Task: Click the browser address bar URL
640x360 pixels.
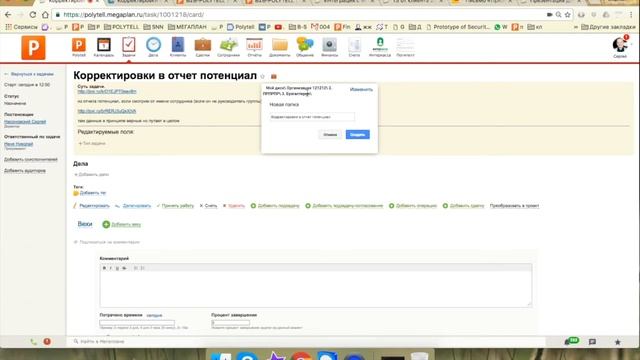Action: (133, 15)
